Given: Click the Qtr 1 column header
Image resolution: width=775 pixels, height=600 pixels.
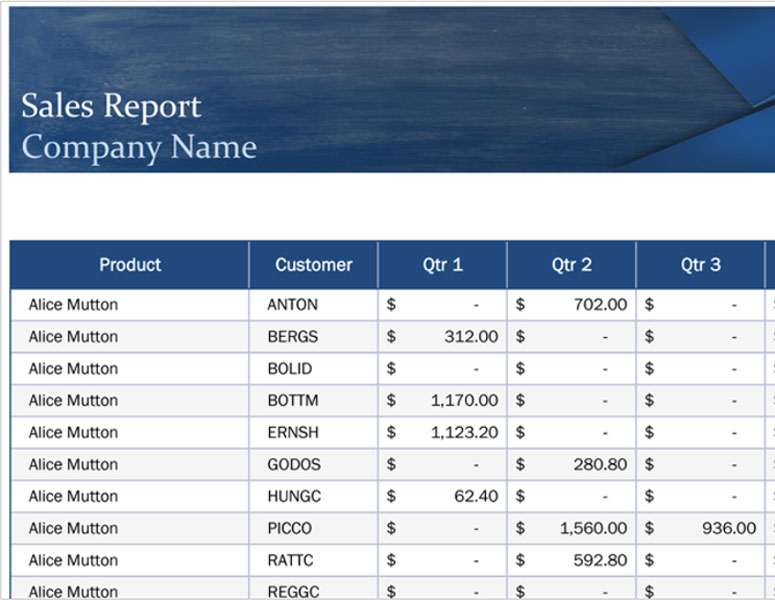Looking at the screenshot, I should (x=442, y=265).
